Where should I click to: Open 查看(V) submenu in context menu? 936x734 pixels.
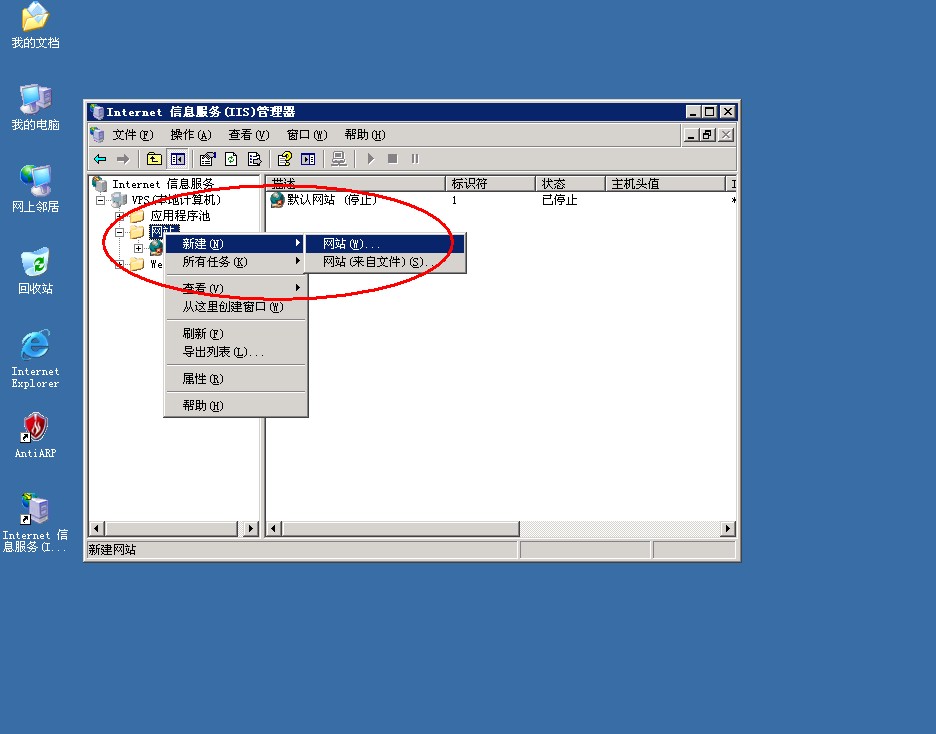coord(235,288)
